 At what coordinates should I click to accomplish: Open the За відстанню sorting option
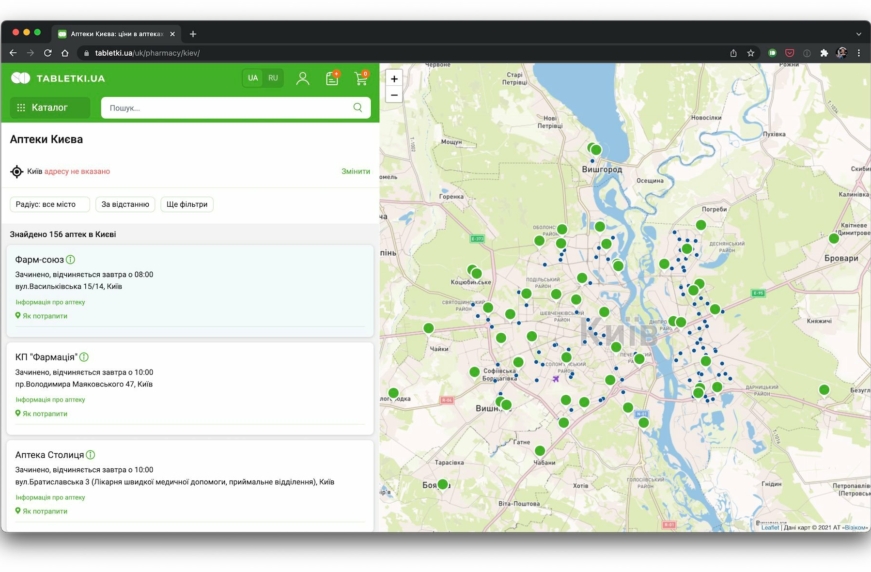(x=125, y=204)
